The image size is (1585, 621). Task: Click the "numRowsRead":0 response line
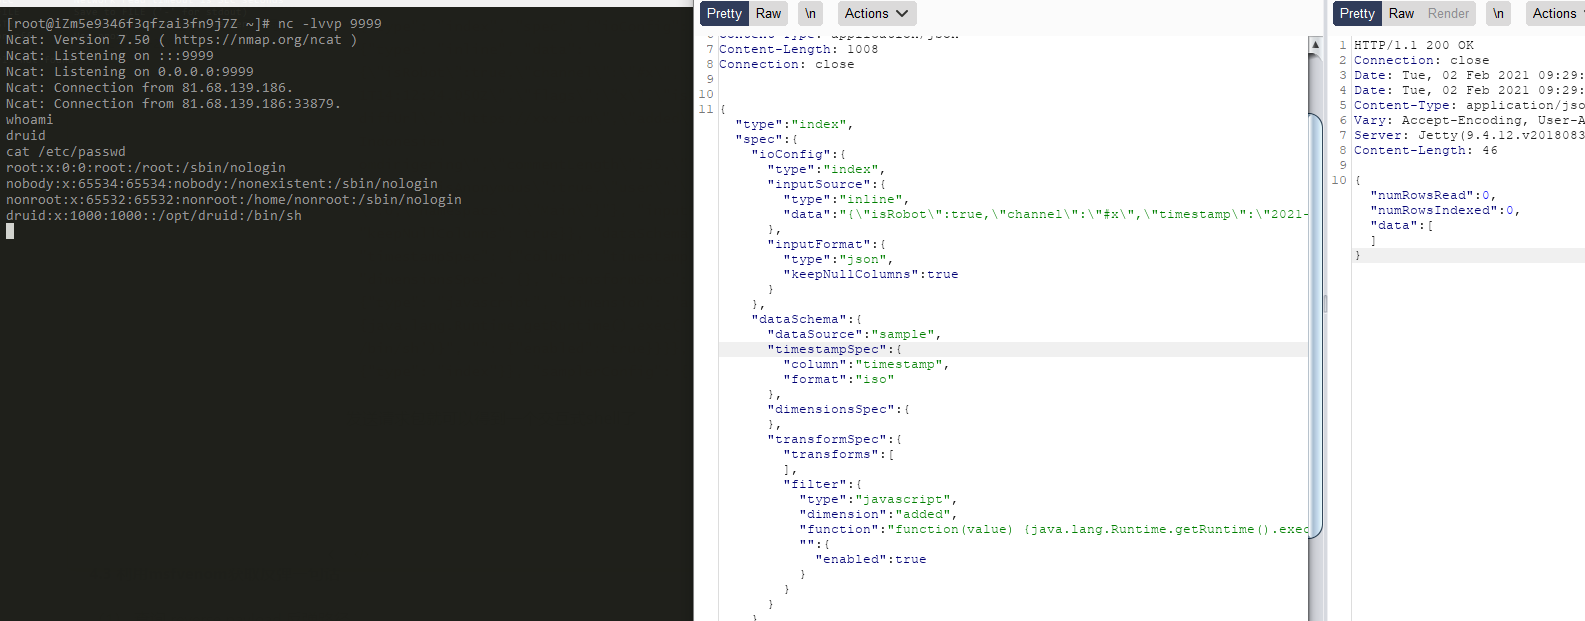point(1433,195)
